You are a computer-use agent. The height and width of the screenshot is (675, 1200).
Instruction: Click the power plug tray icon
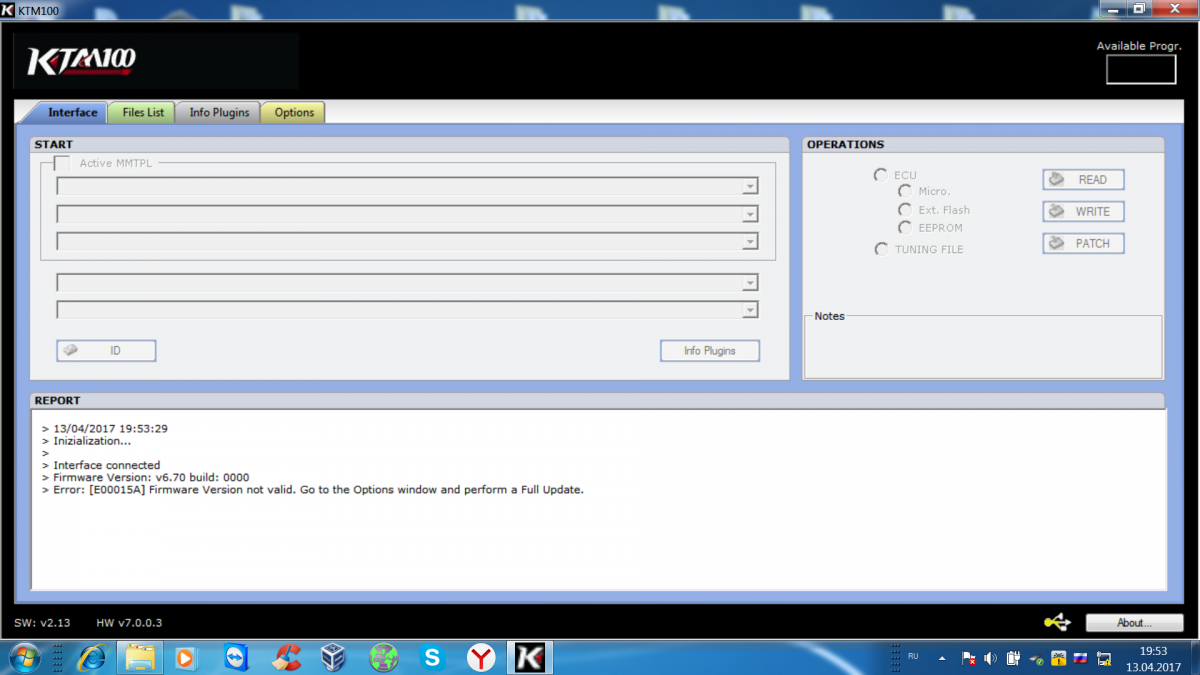[x=1013, y=658]
